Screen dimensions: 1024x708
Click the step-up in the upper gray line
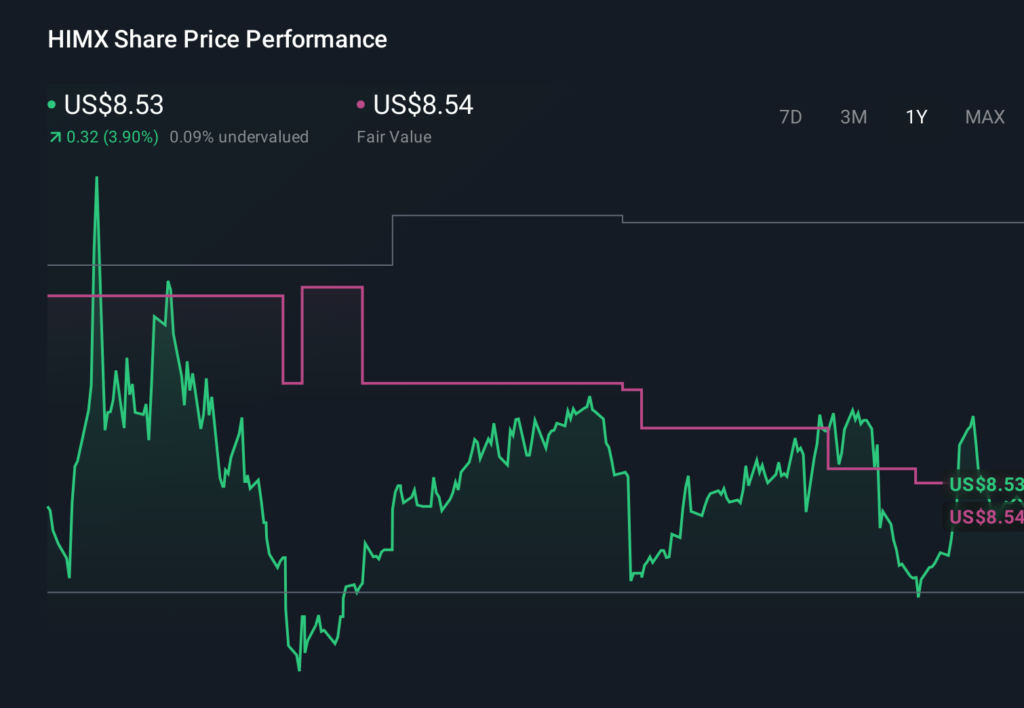[393, 238]
